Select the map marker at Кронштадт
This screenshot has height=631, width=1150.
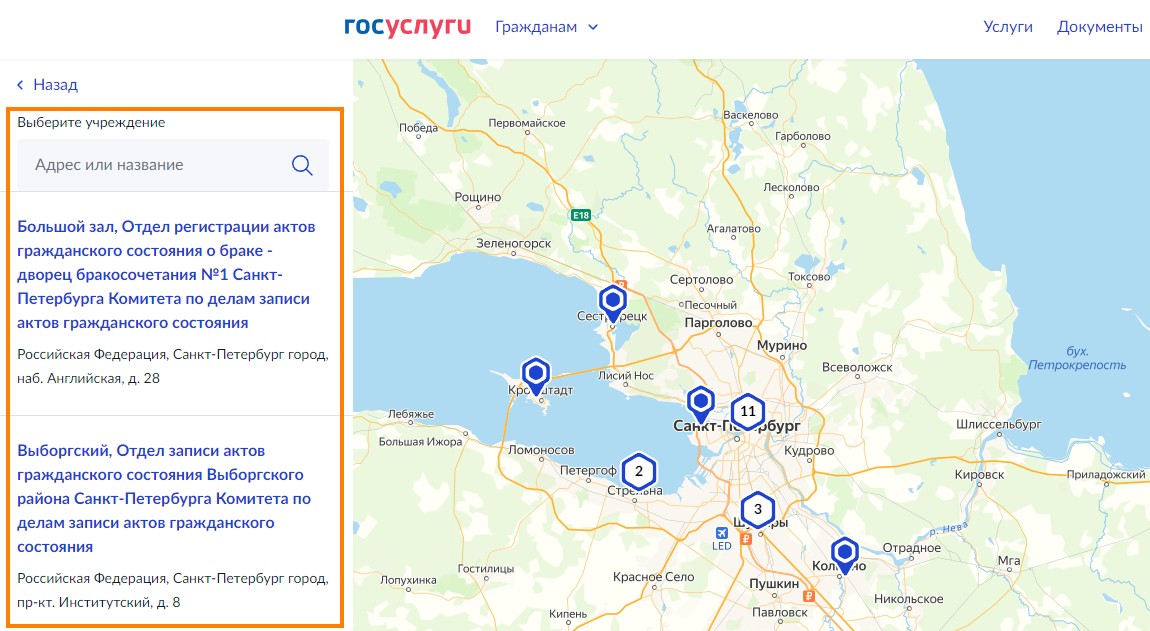pyautogui.click(x=536, y=376)
